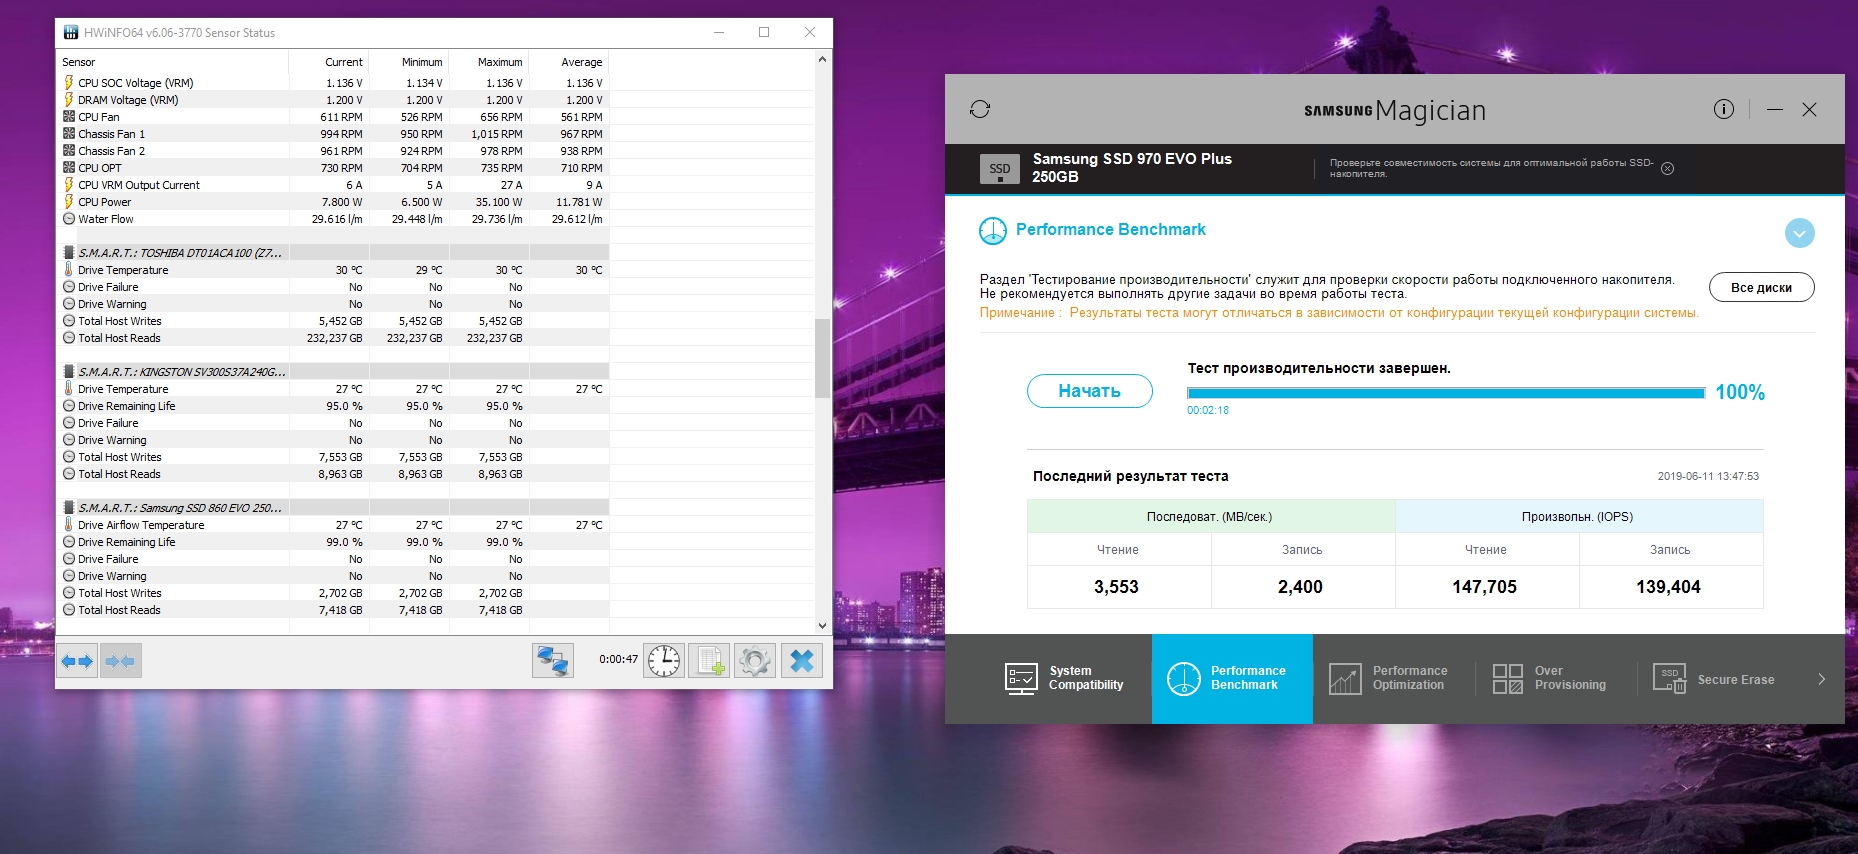Click the sequential write result 2,400
This screenshot has width=1858, height=854.
[1300, 587]
